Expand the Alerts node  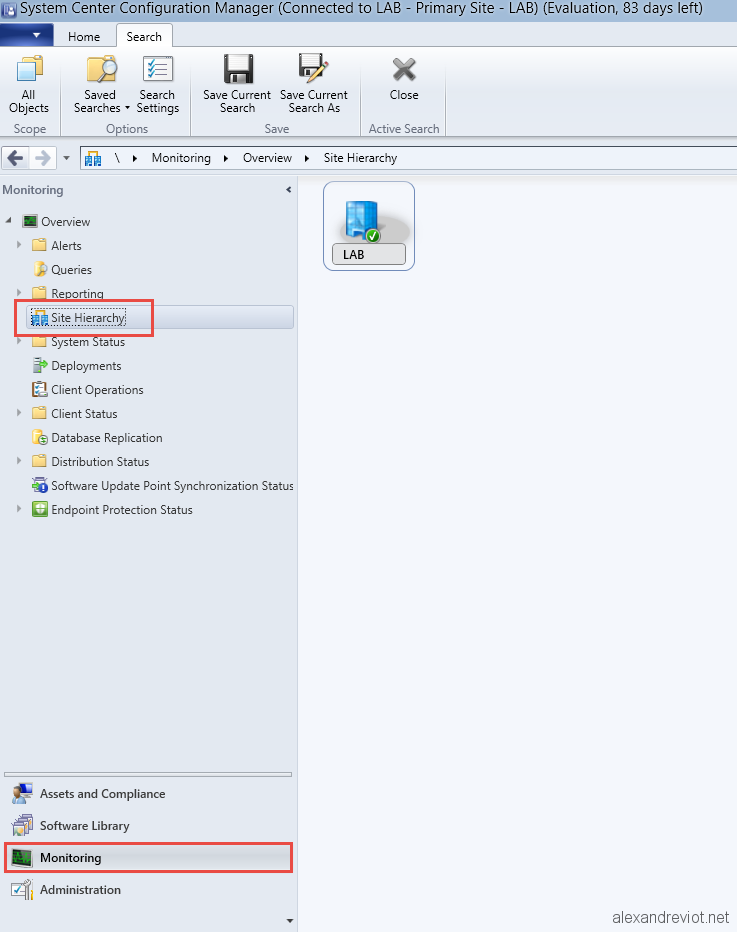pyautogui.click(x=19, y=244)
